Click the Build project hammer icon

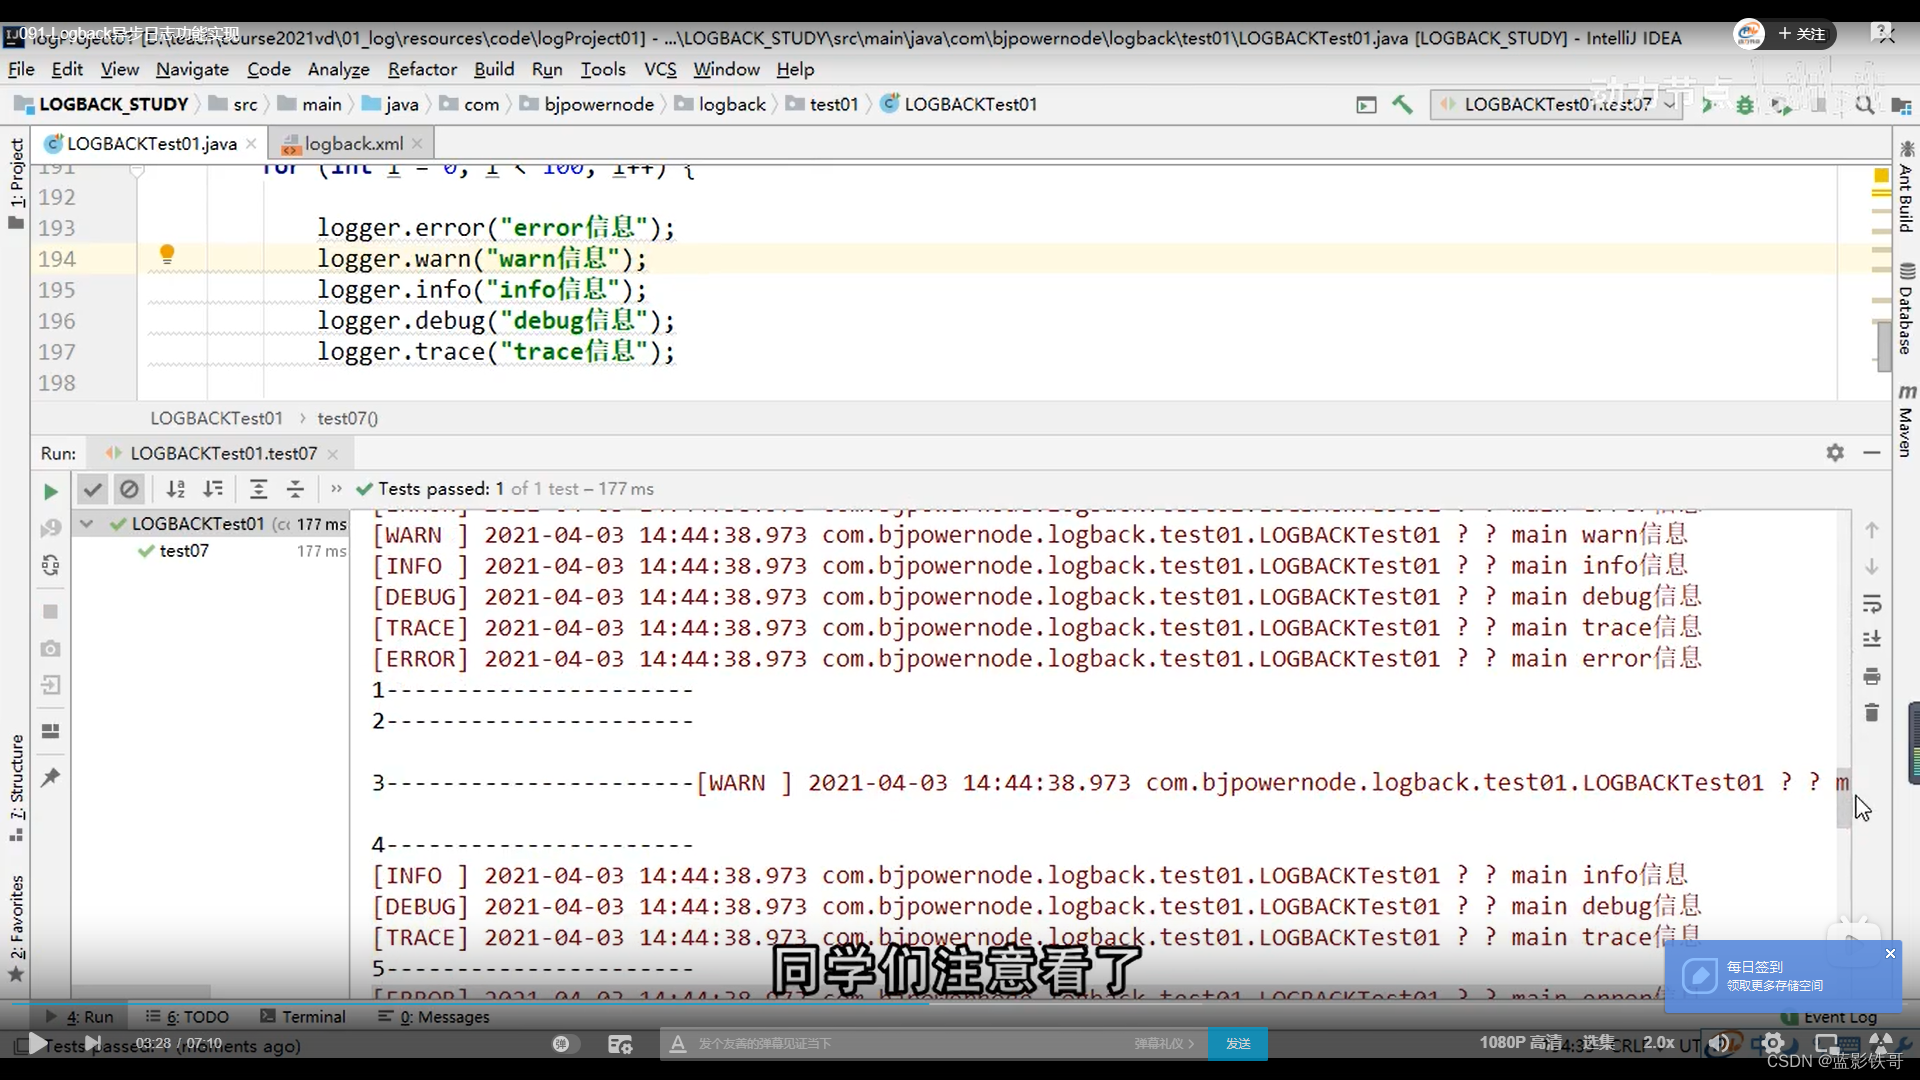click(1402, 104)
